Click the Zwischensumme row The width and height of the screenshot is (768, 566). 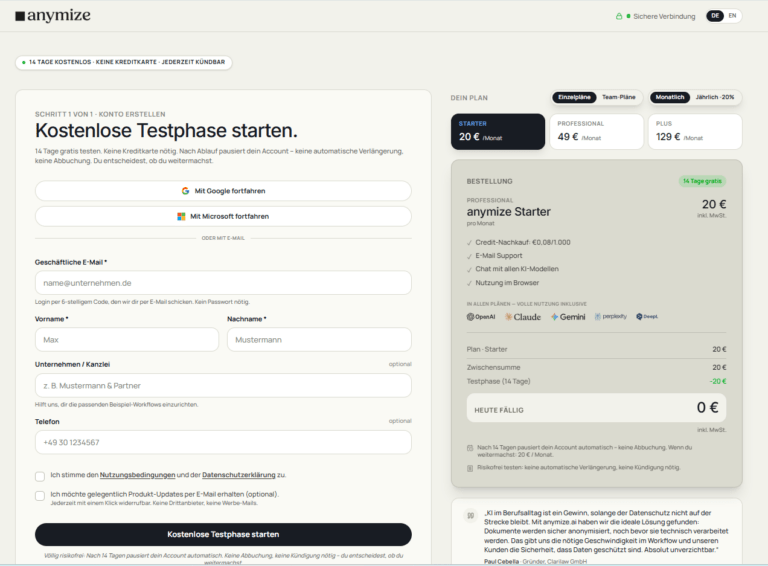coord(597,367)
